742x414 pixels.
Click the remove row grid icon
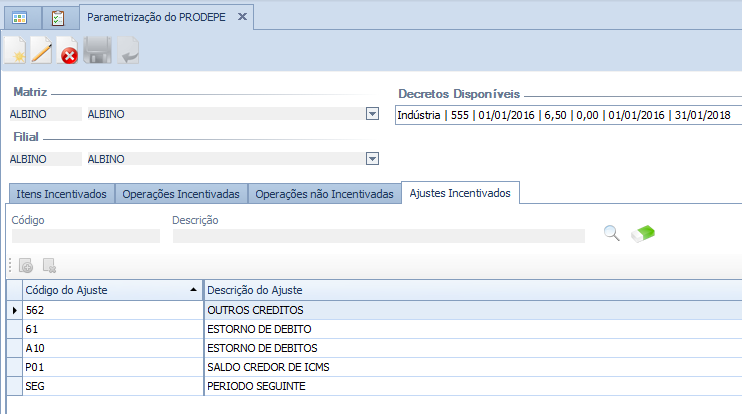pyautogui.click(x=49, y=266)
